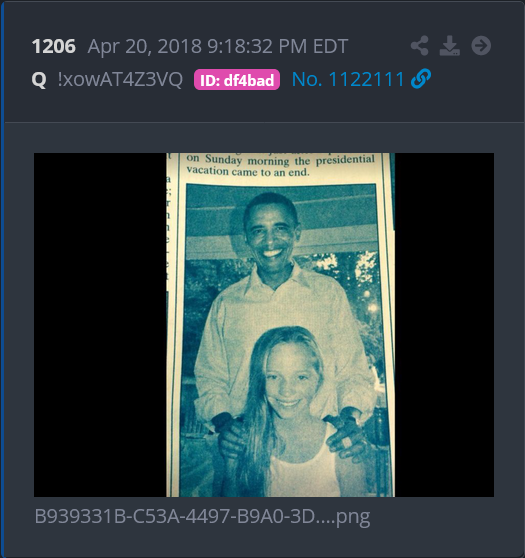The height and width of the screenshot is (558, 525).
Task: Click the newspaper text about presidential vacation
Action: pos(280,166)
